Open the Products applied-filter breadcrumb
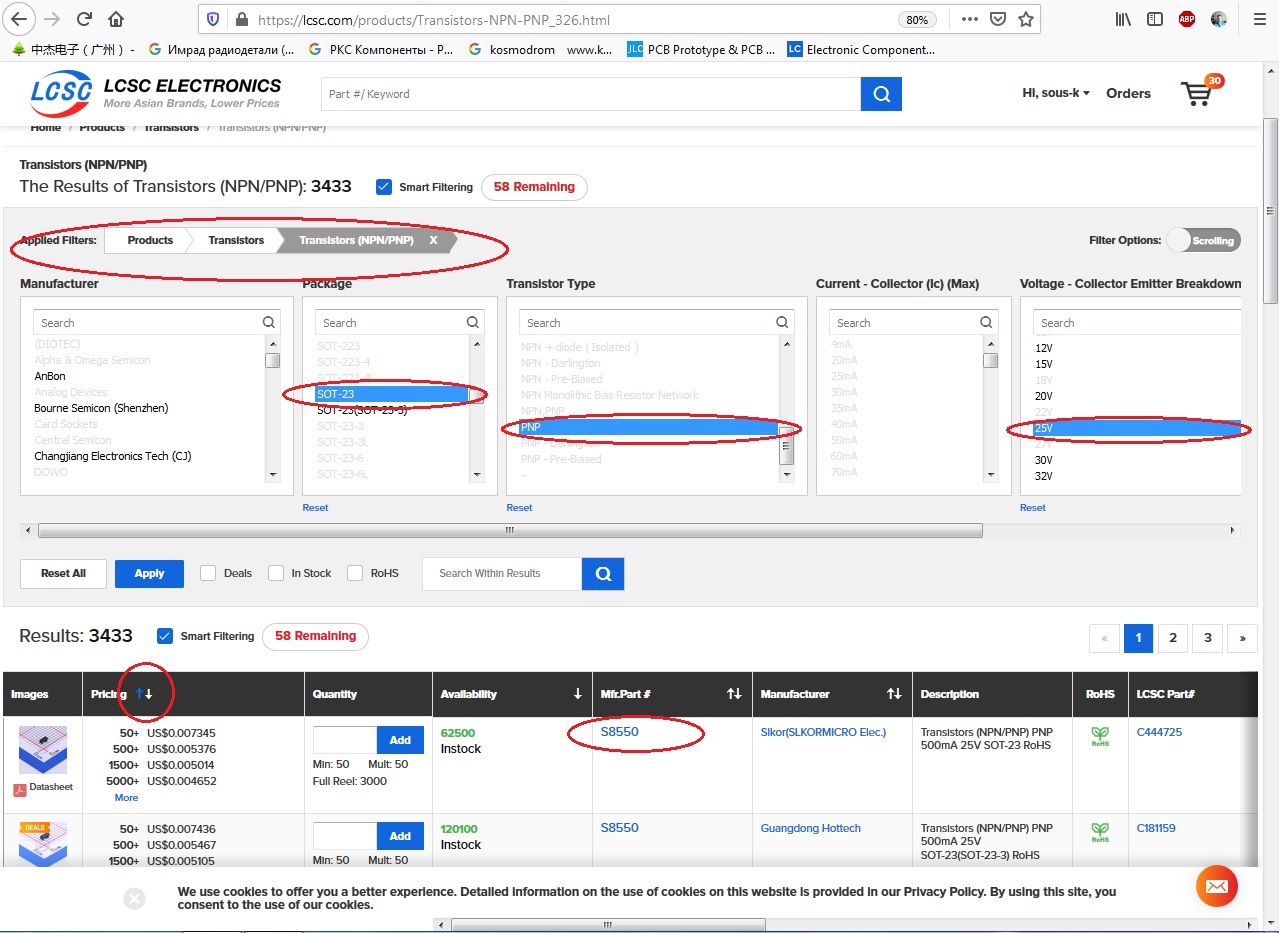 (x=150, y=240)
